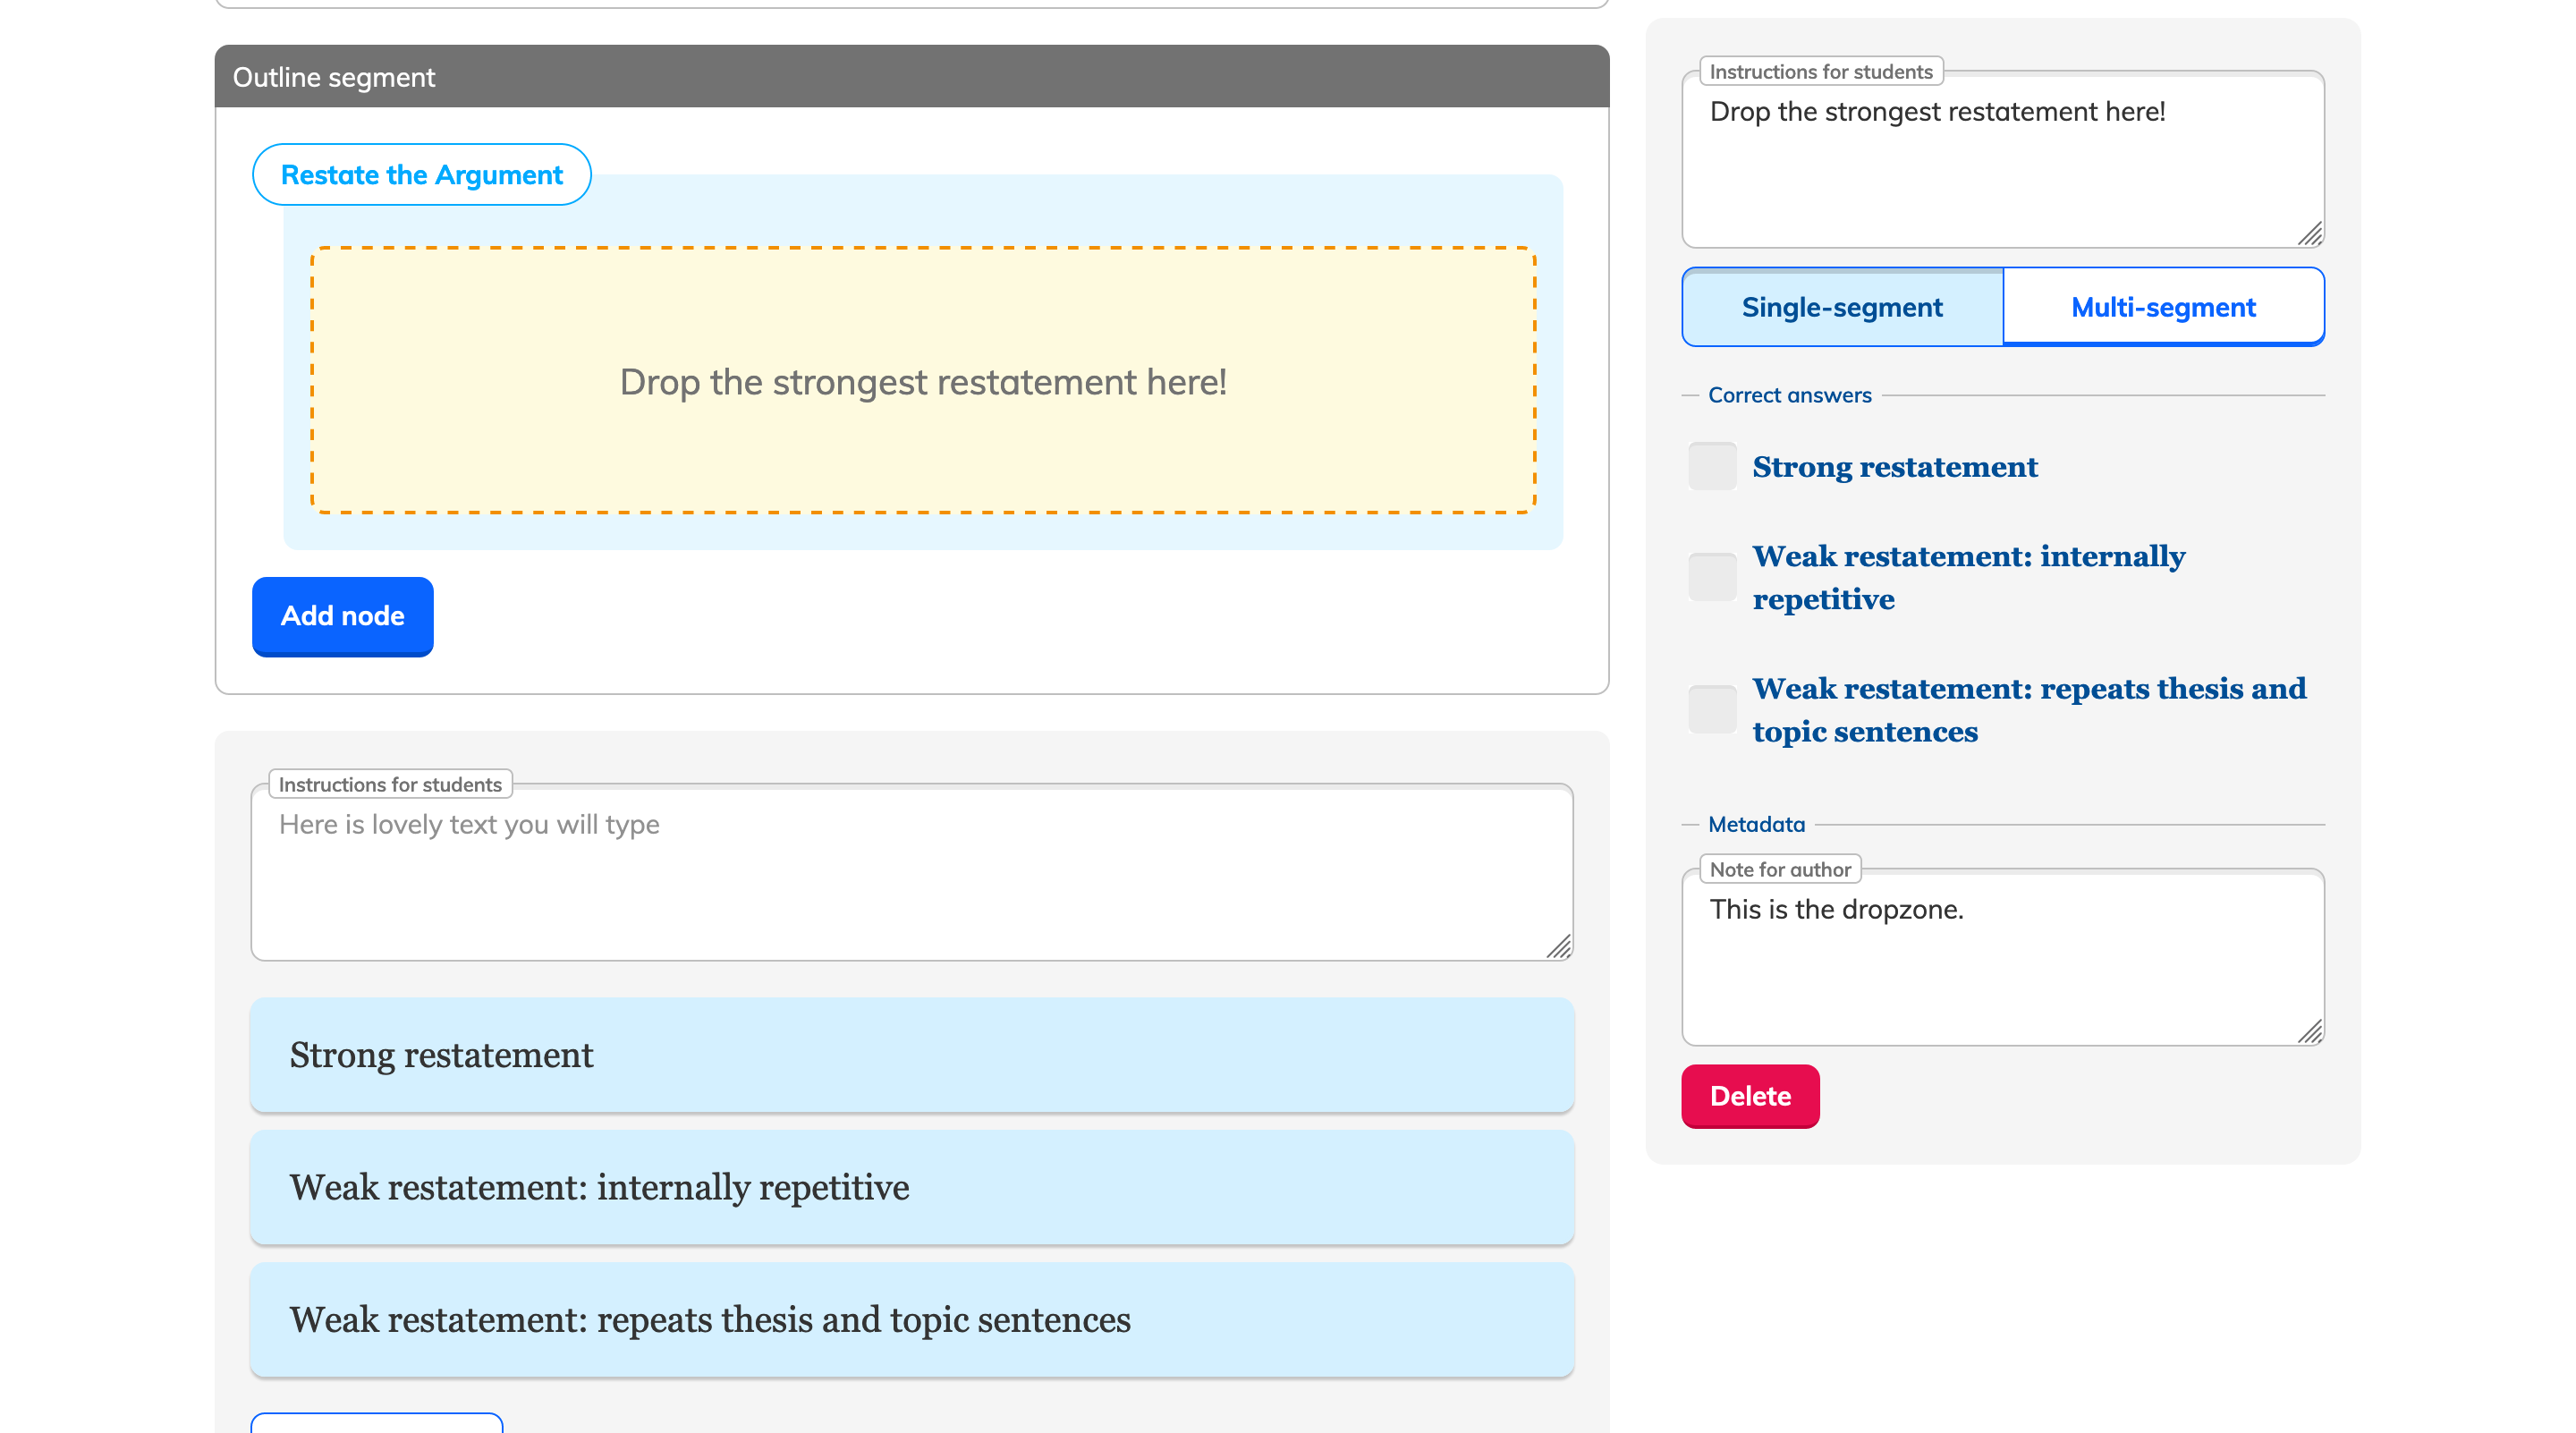
Task: Tick Weak restatement: internally repetitive checkbox
Action: pyautogui.click(x=1712, y=577)
